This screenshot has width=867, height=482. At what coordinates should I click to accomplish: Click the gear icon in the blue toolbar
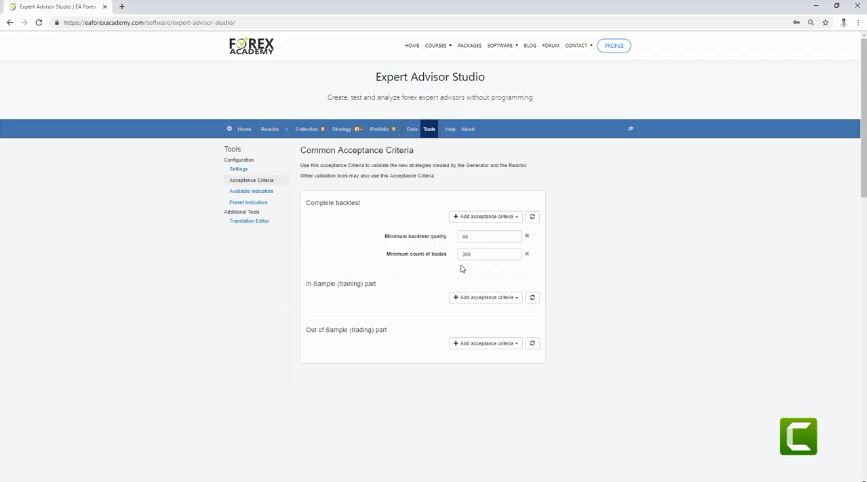[229, 129]
